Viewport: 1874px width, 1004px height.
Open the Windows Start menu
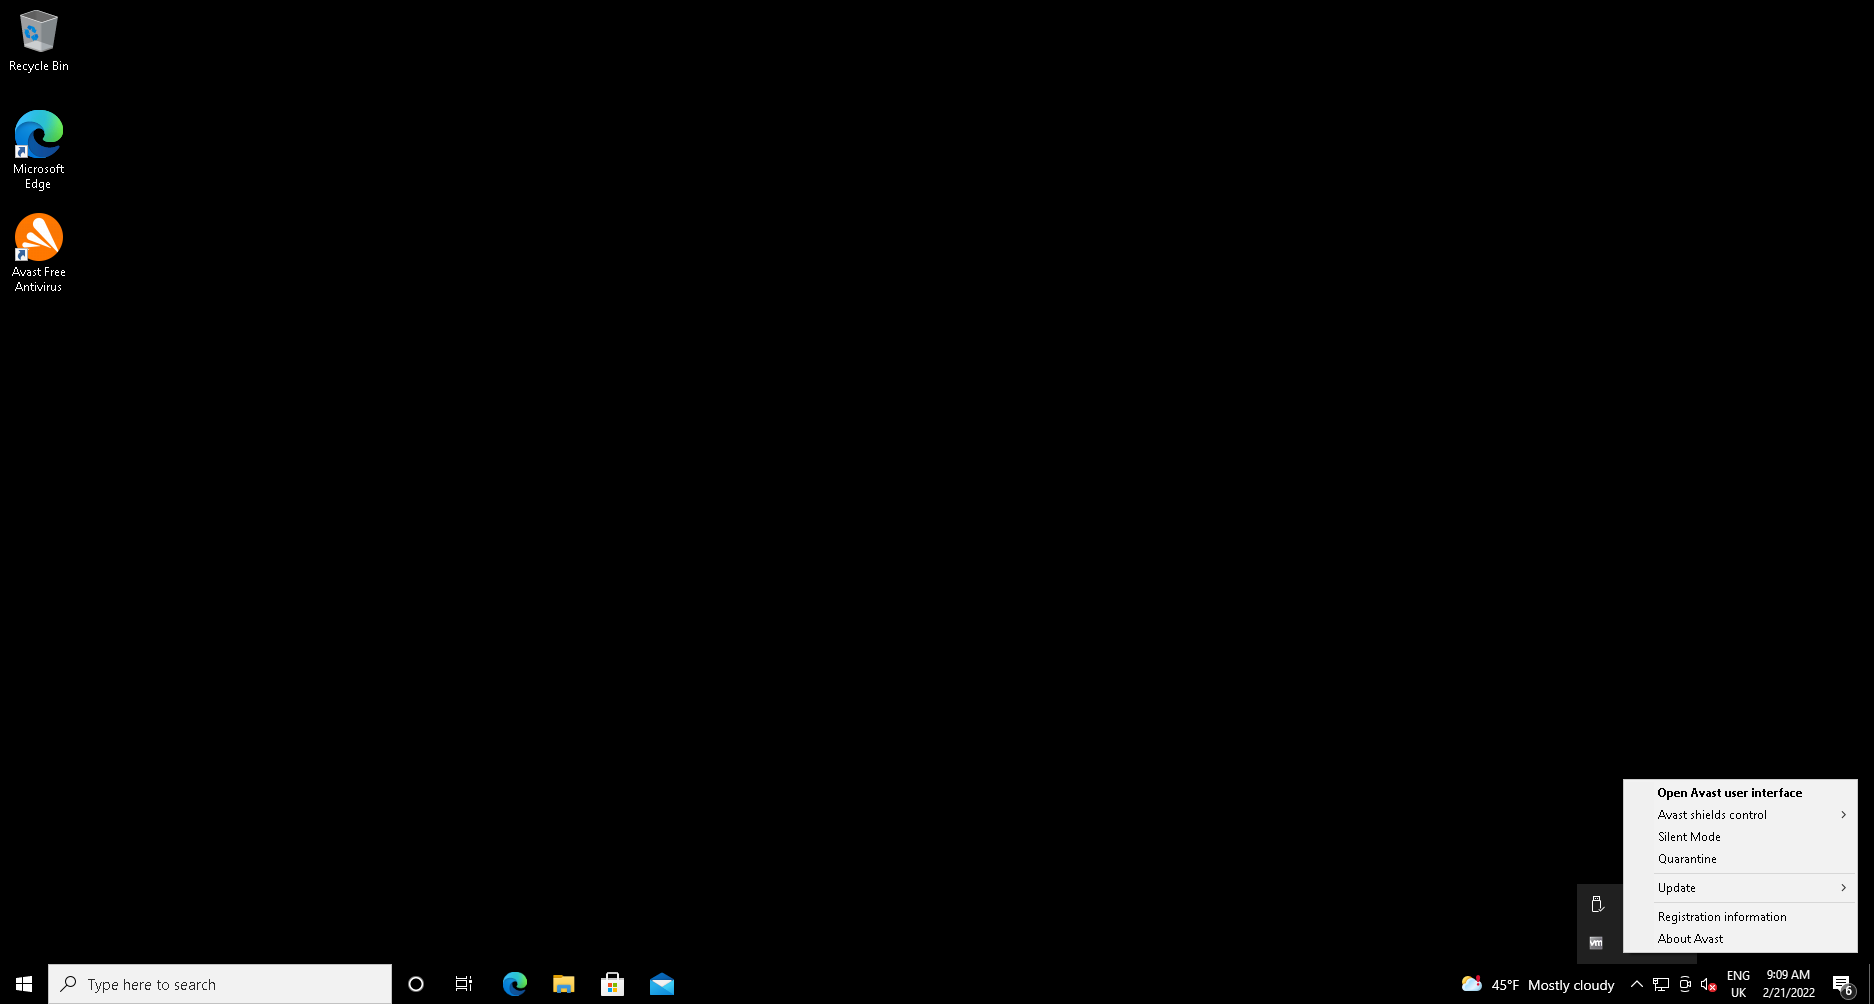[24, 984]
